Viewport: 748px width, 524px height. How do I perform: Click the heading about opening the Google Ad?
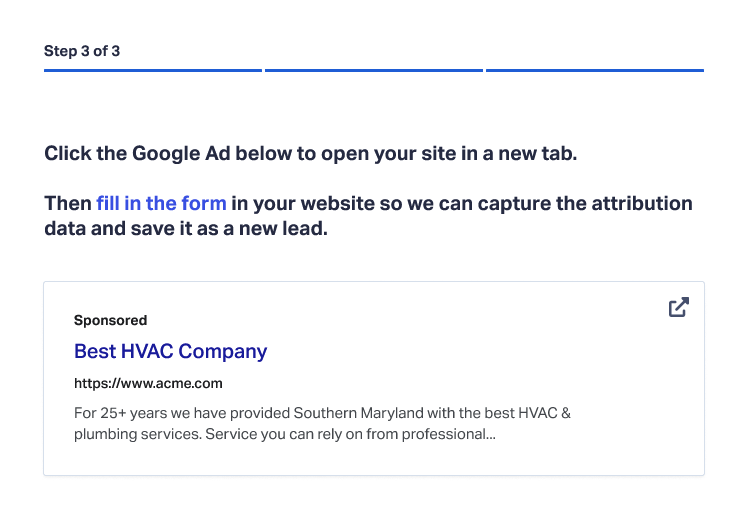(x=311, y=154)
